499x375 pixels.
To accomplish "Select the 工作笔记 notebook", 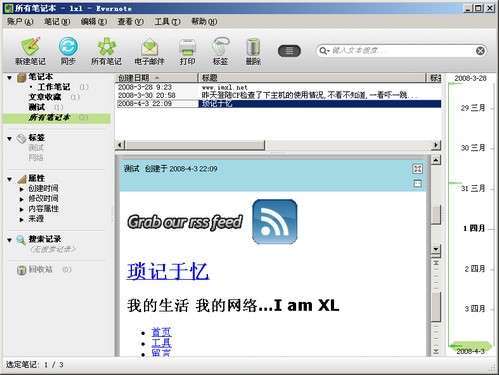I will click(54, 87).
